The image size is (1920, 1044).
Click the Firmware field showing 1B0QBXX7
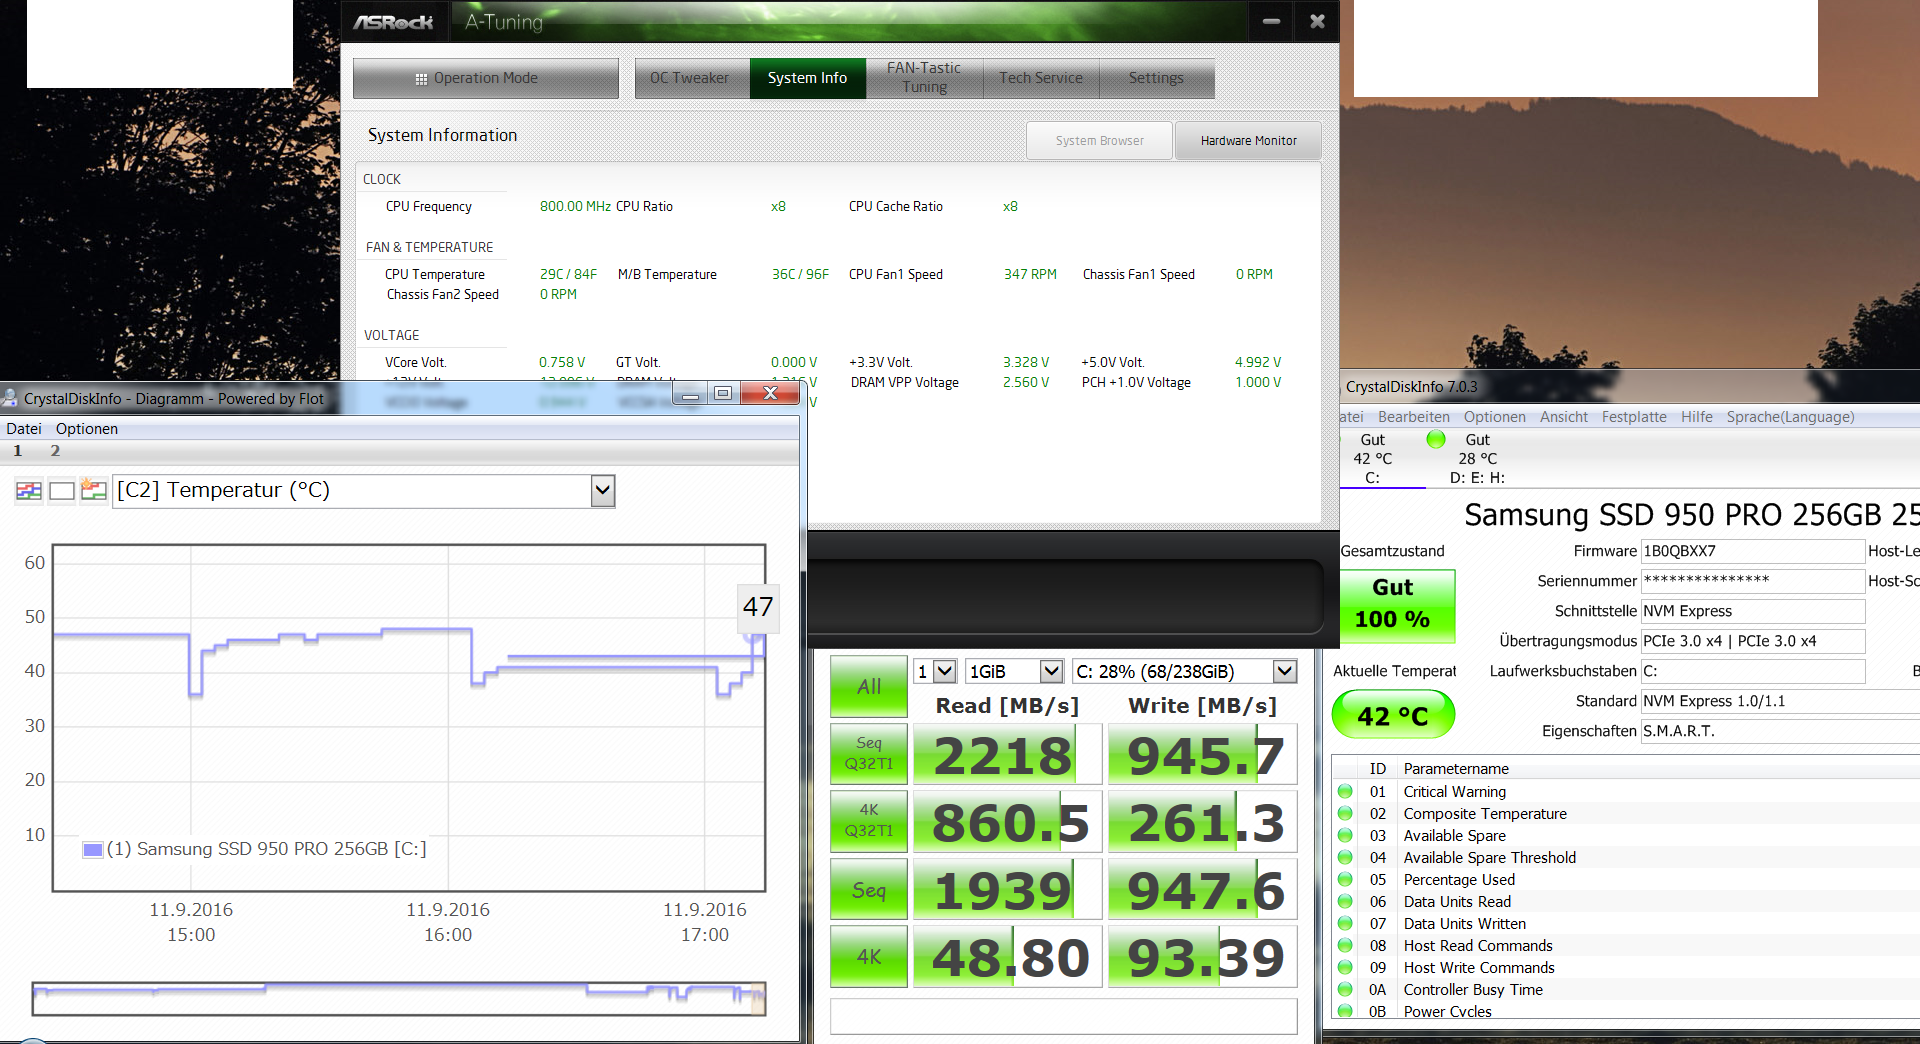(1753, 551)
